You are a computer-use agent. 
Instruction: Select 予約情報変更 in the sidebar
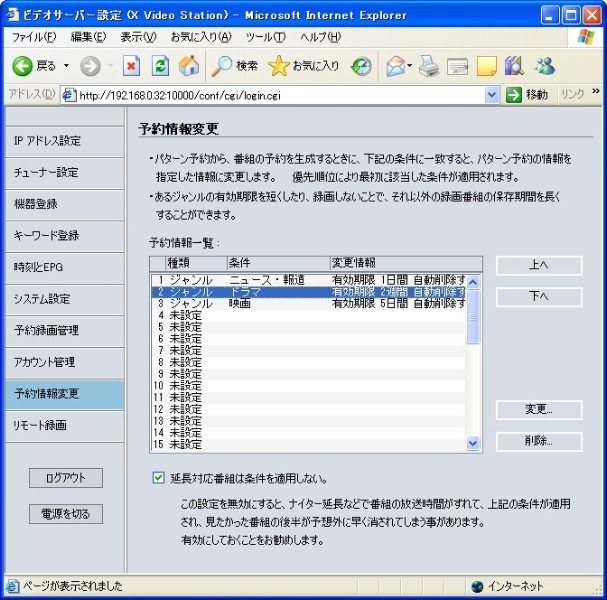coord(65,394)
